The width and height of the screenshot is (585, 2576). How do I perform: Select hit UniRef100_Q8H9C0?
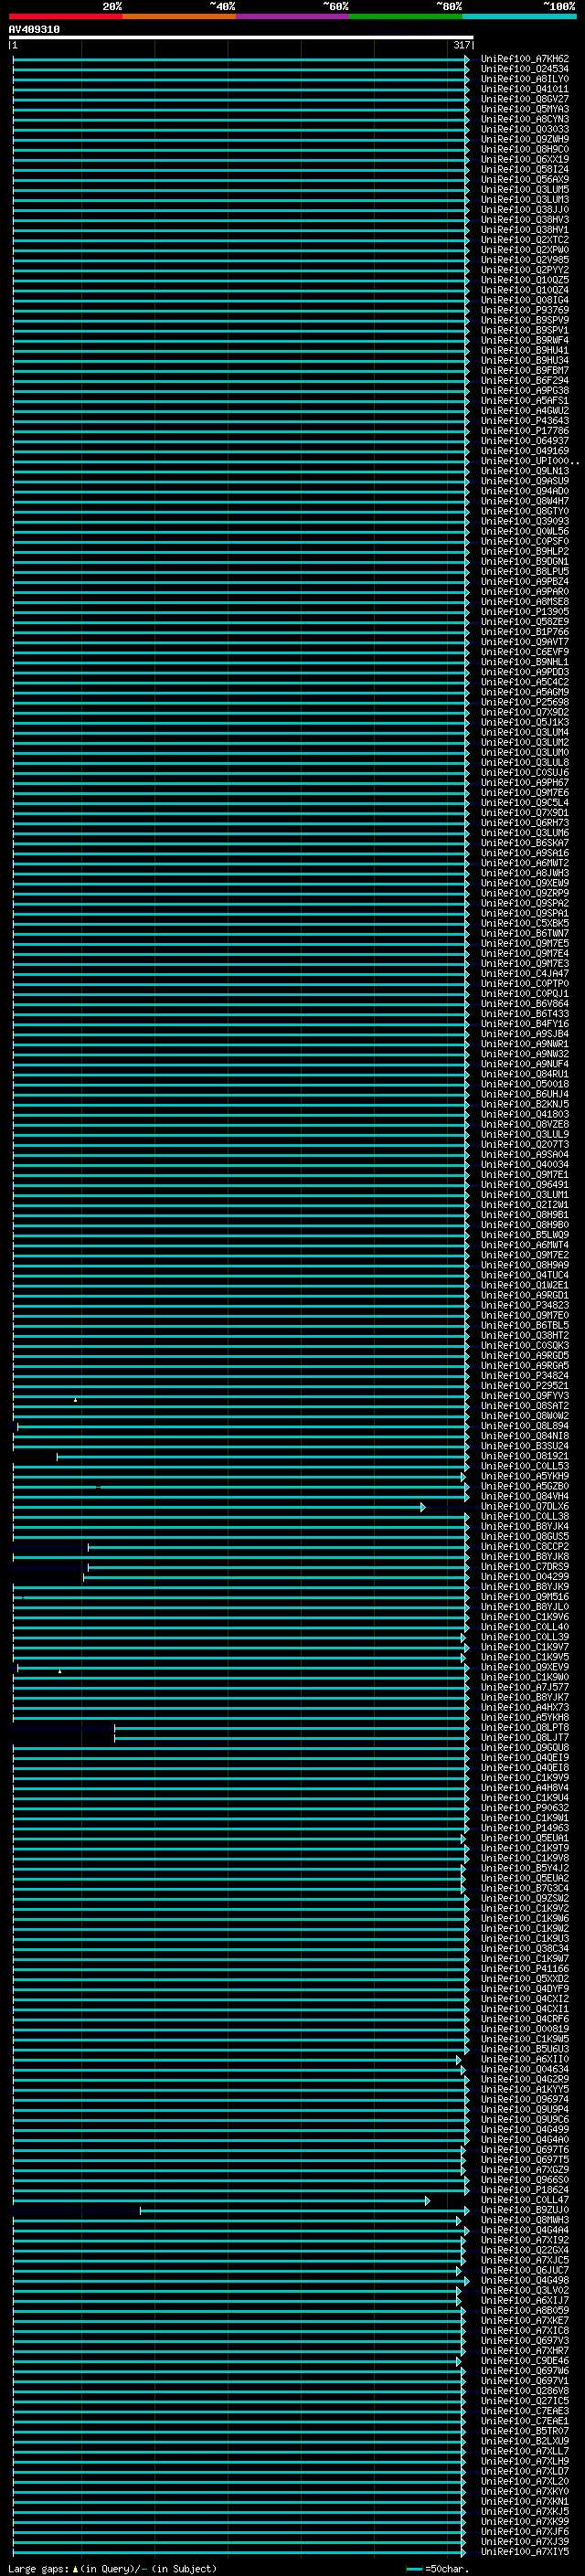tap(524, 149)
